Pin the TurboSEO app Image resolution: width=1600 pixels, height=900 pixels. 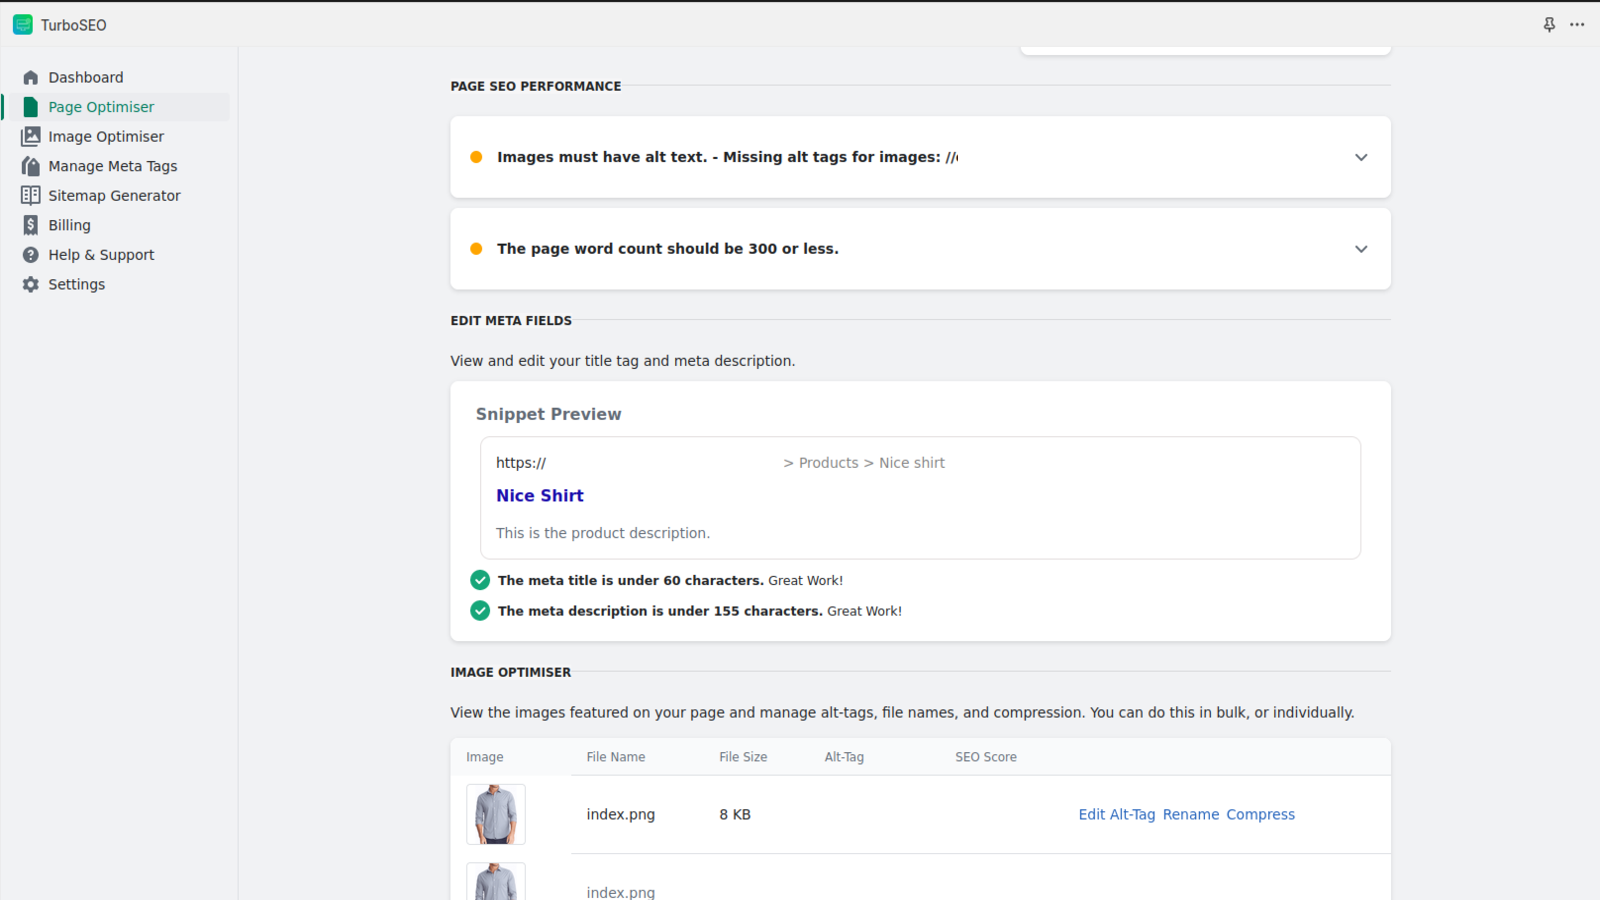[x=1549, y=25]
